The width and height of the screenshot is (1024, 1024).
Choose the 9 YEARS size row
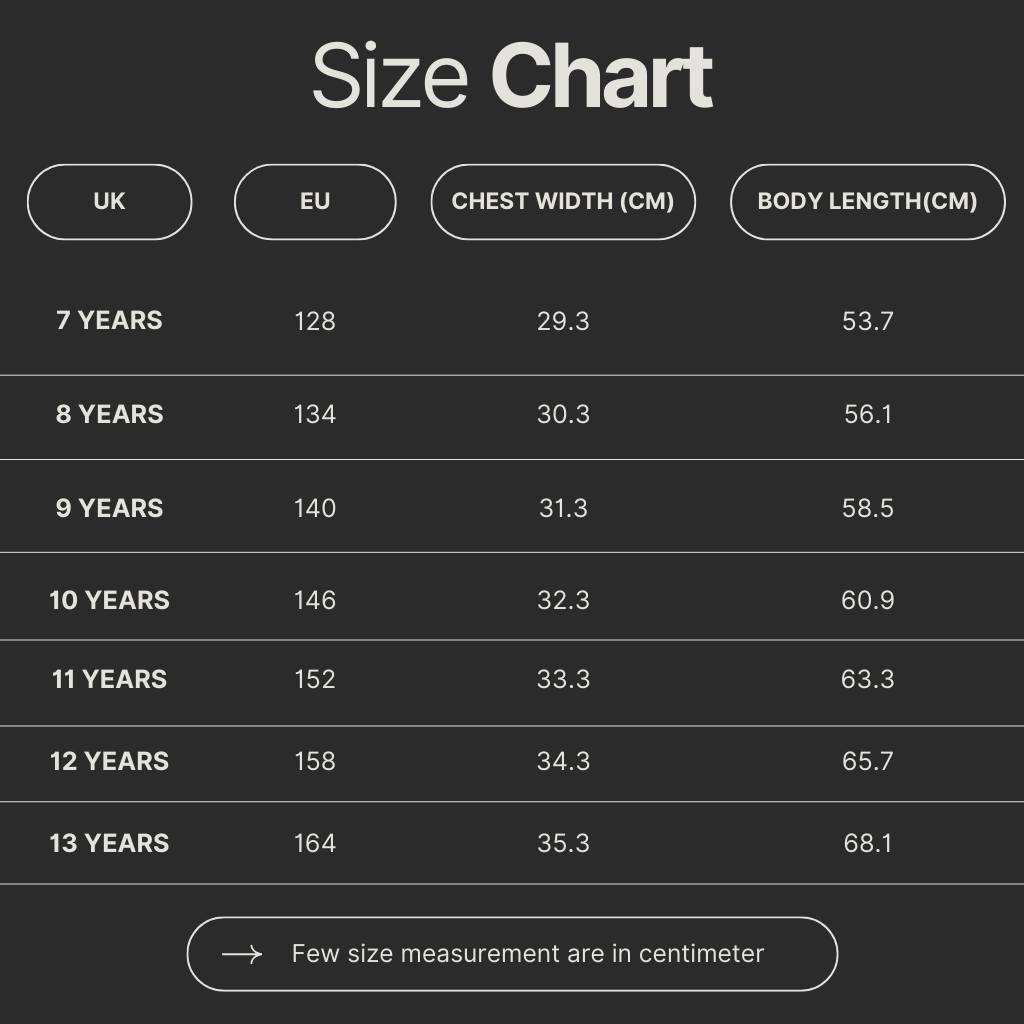(109, 508)
